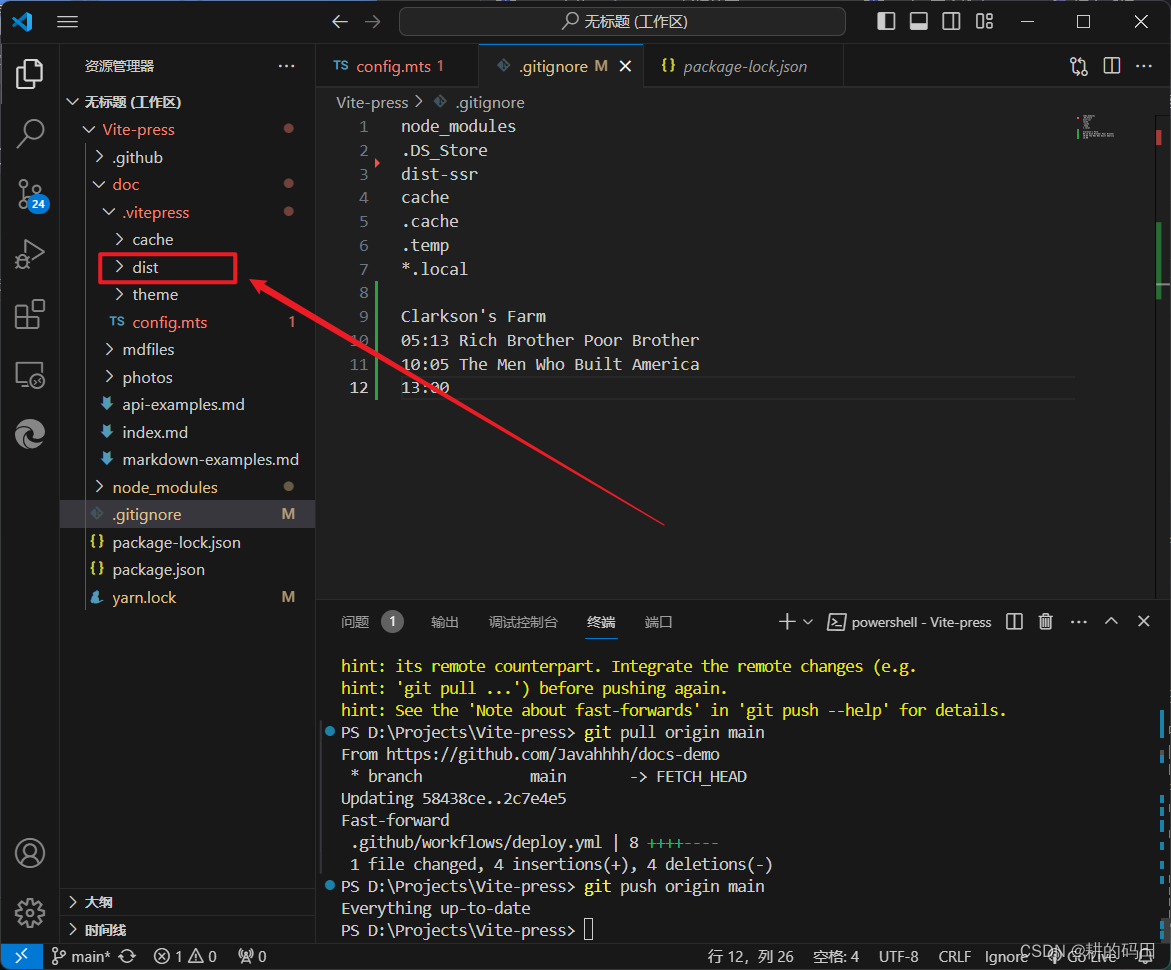Open the Extensions view

(30, 313)
